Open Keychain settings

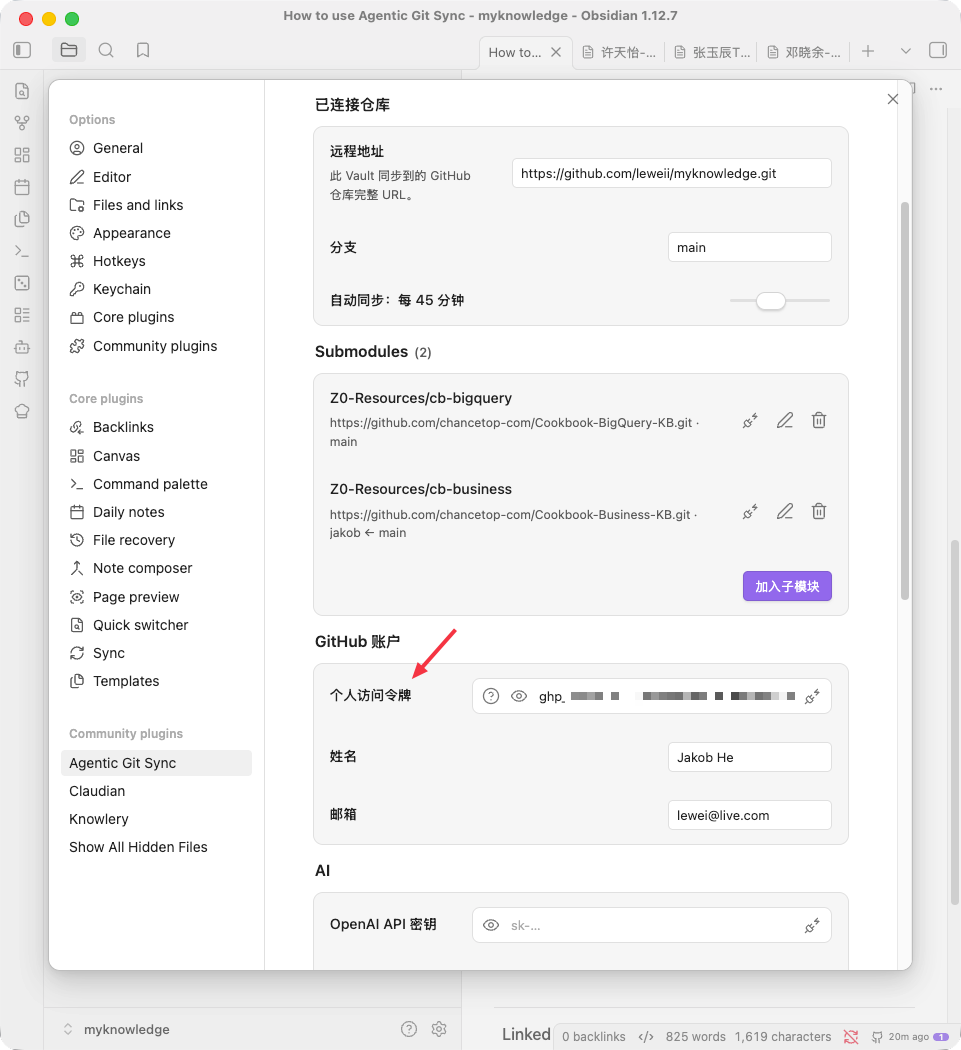coord(156,289)
